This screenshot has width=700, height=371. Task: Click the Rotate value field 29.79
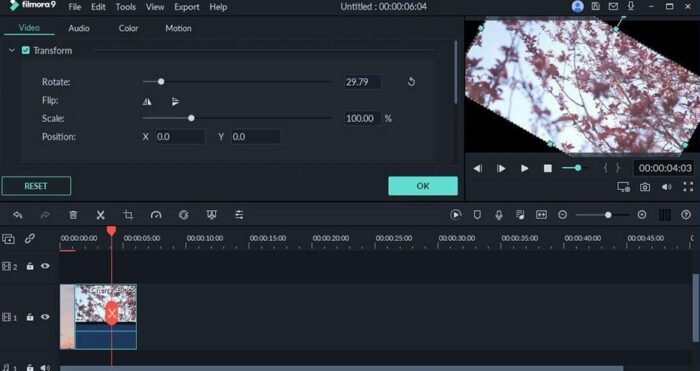point(362,82)
